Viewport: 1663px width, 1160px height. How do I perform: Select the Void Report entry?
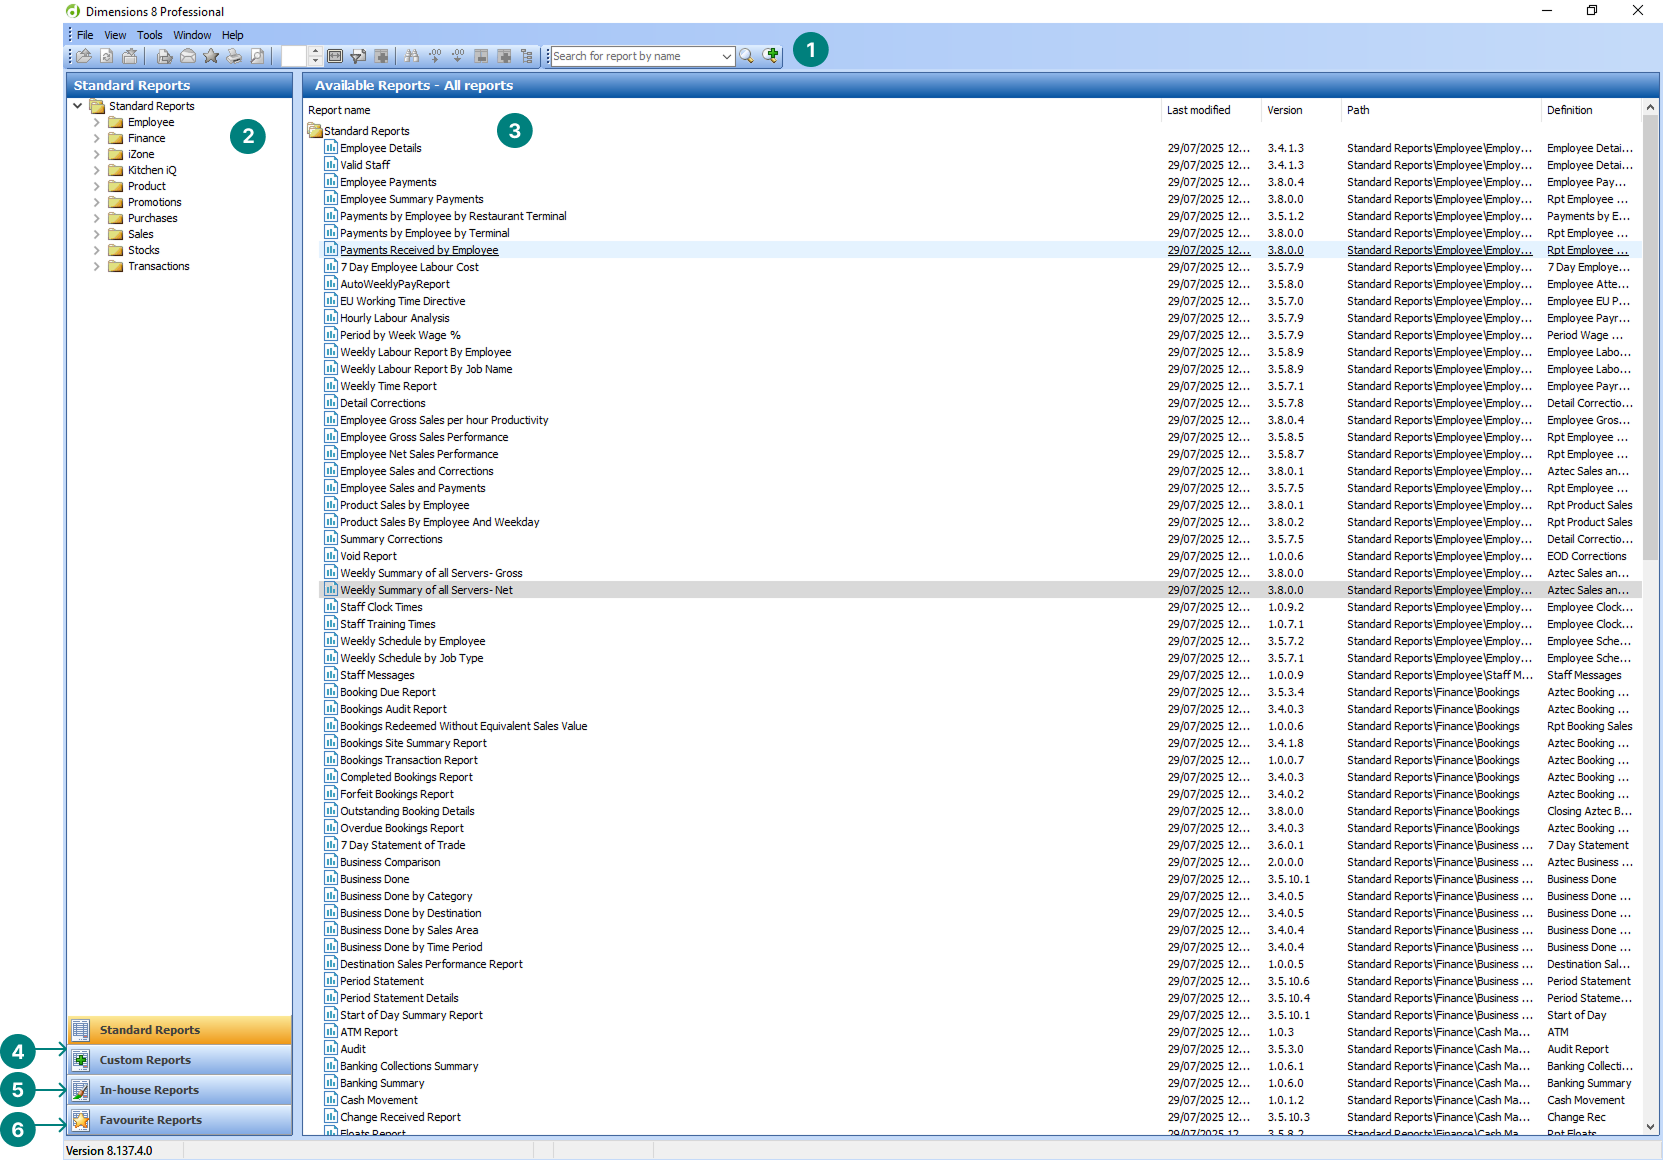click(368, 556)
